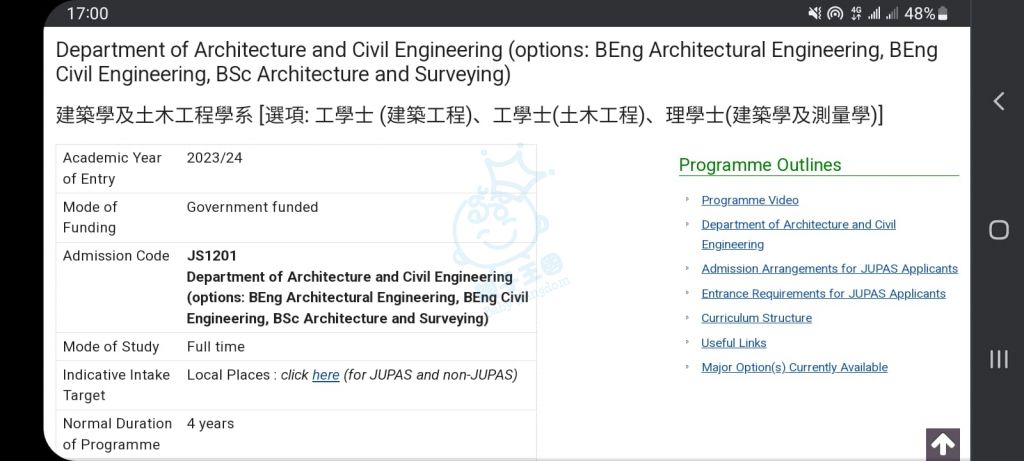Click the 'here' intake target link
The width and height of the screenshot is (1024, 461).
(325, 375)
